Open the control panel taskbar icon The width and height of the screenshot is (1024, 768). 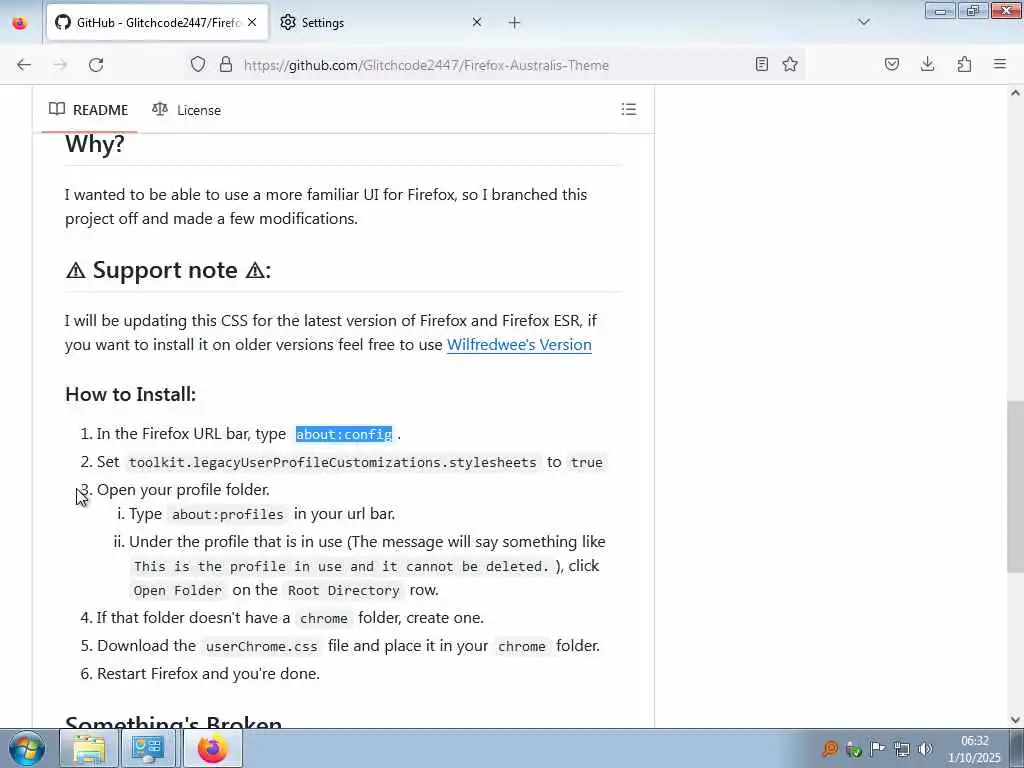[148, 748]
